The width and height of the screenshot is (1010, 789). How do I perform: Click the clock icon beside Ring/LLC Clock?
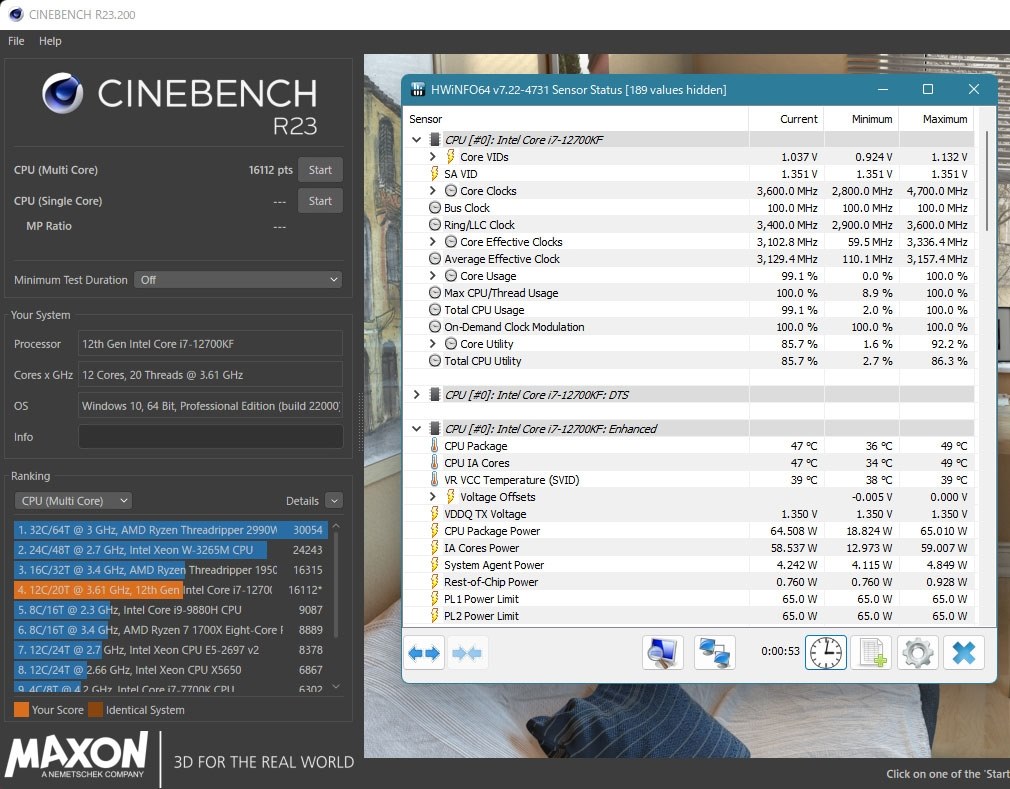point(435,225)
